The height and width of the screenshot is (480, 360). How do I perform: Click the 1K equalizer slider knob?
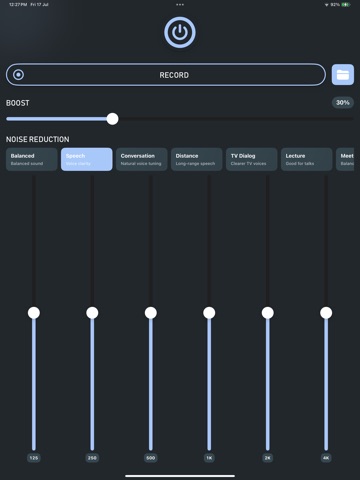pos(209,313)
